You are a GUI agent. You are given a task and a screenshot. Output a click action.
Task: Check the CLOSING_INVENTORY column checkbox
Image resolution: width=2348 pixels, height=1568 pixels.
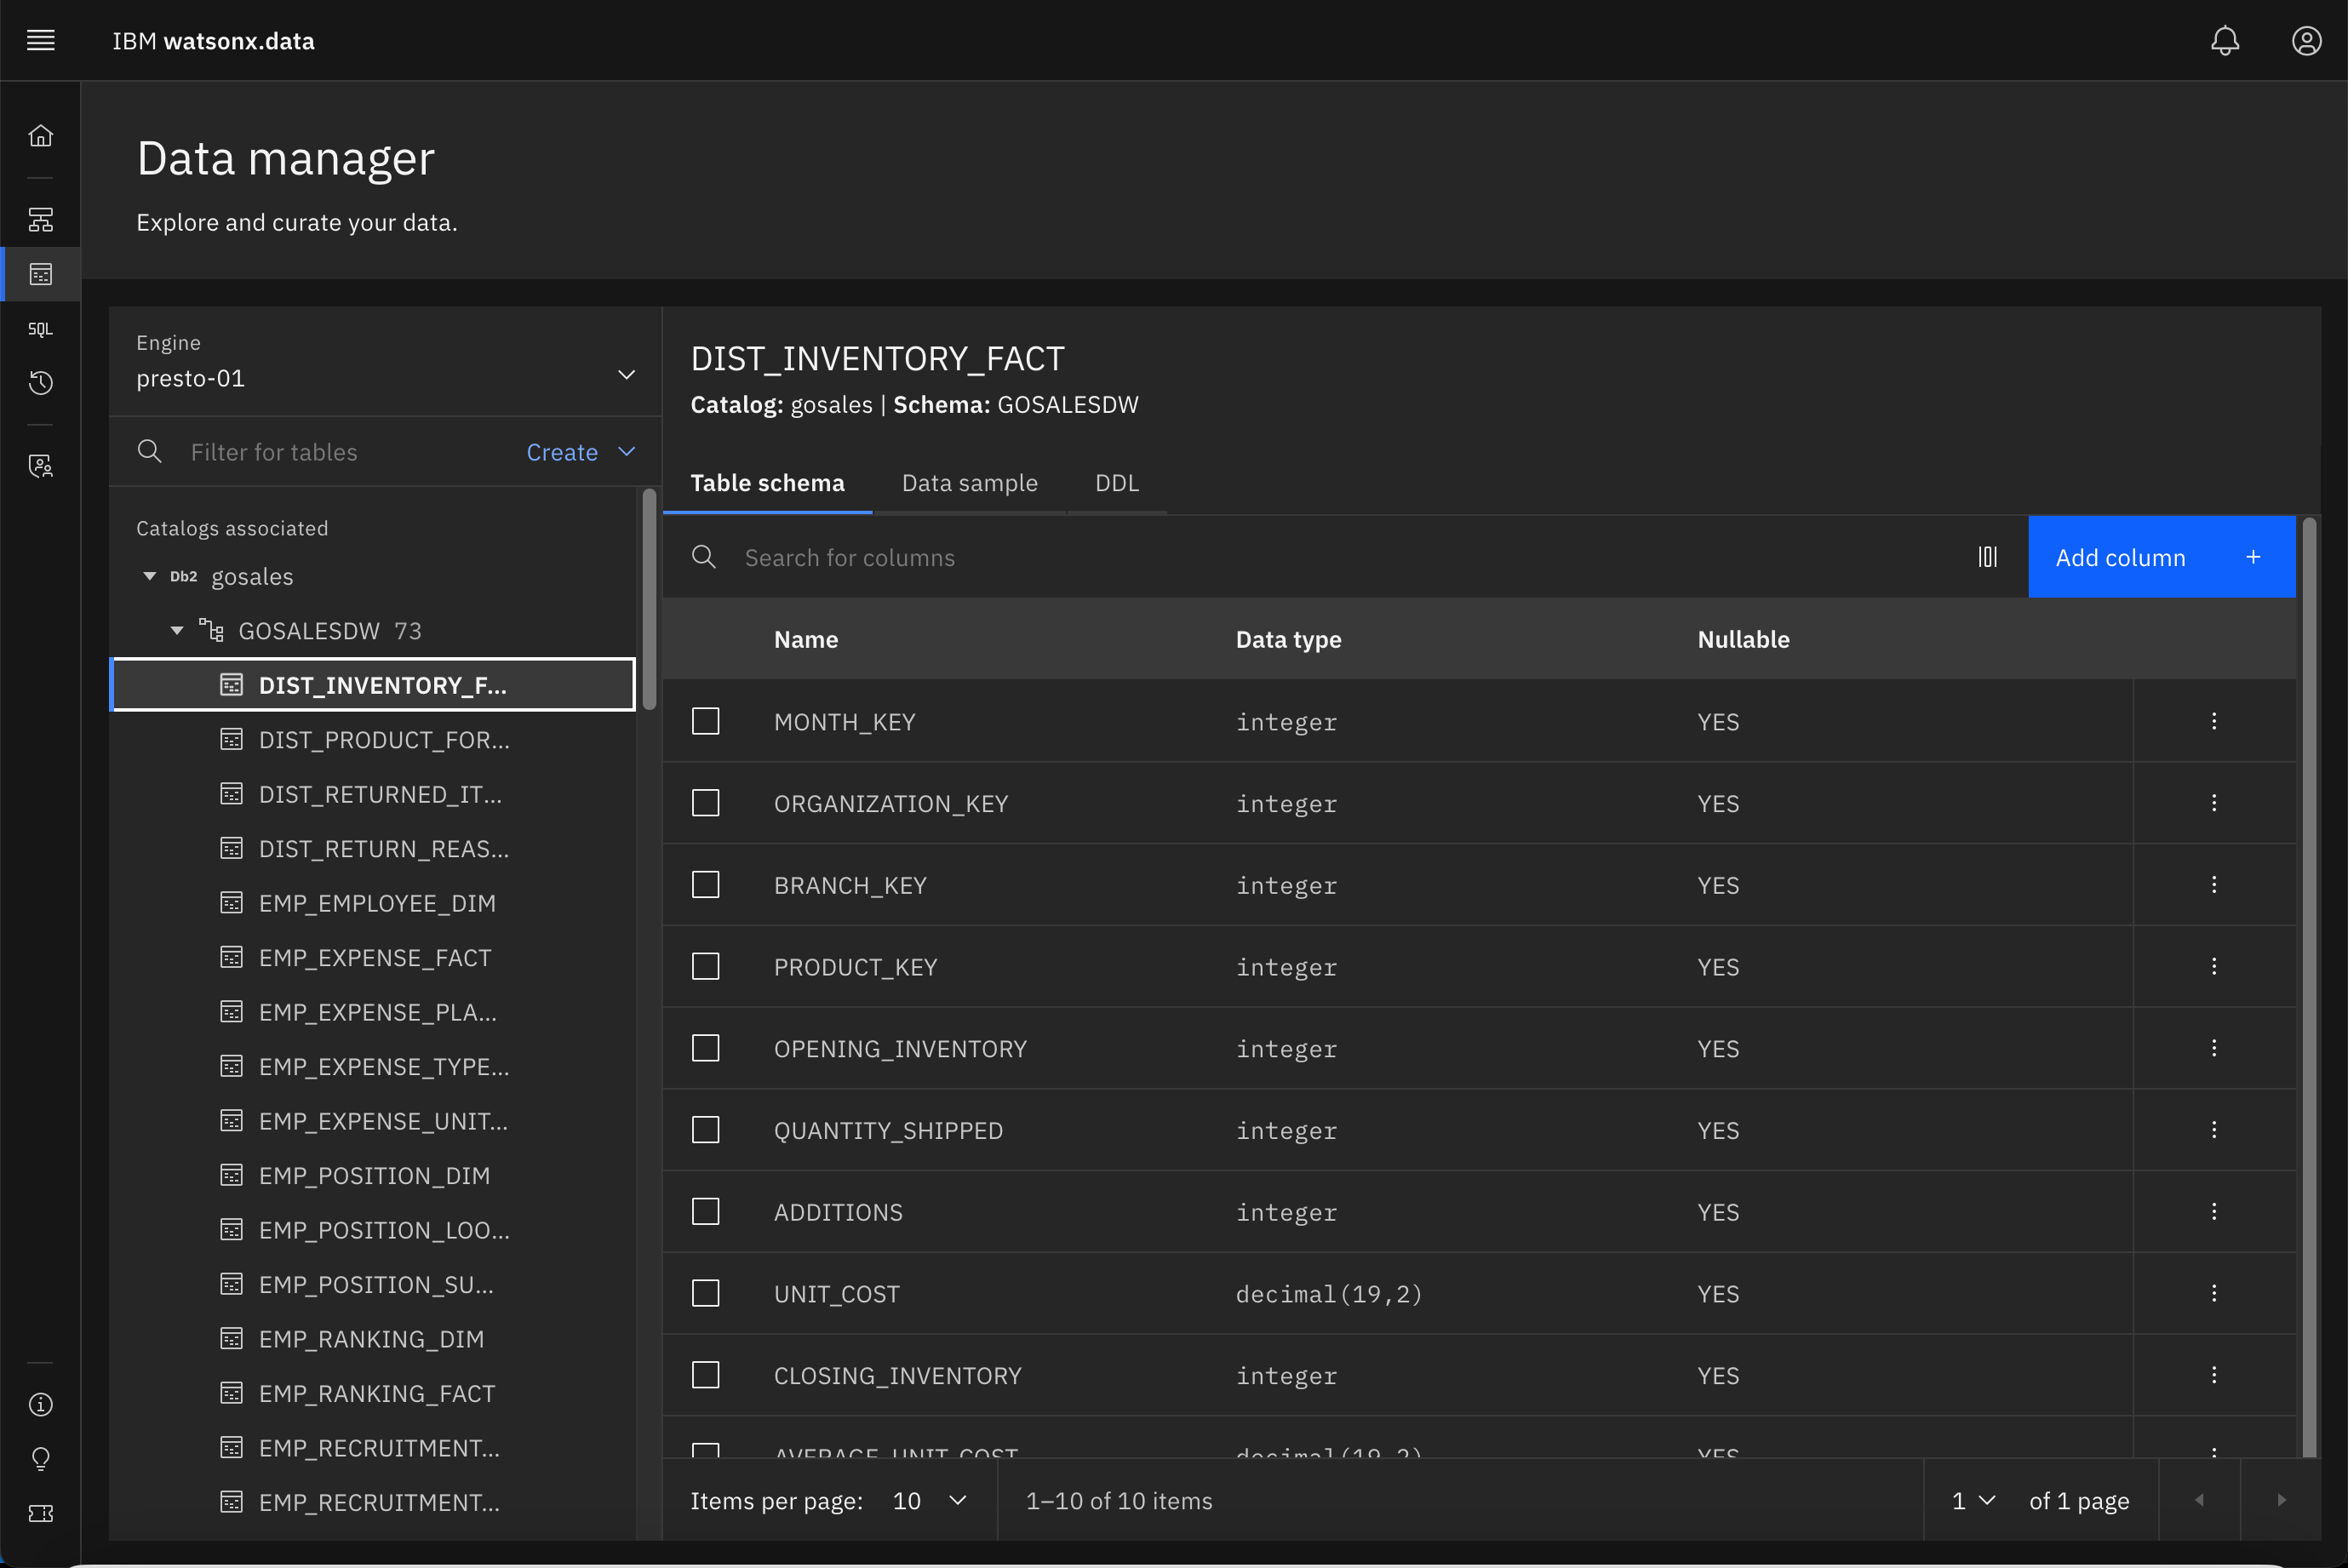tap(706, 1375)
